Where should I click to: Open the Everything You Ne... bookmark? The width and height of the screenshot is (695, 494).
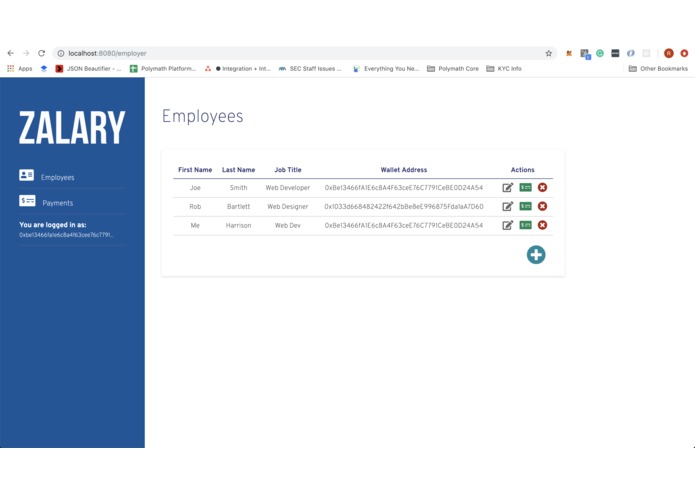[x=386, y=69]
